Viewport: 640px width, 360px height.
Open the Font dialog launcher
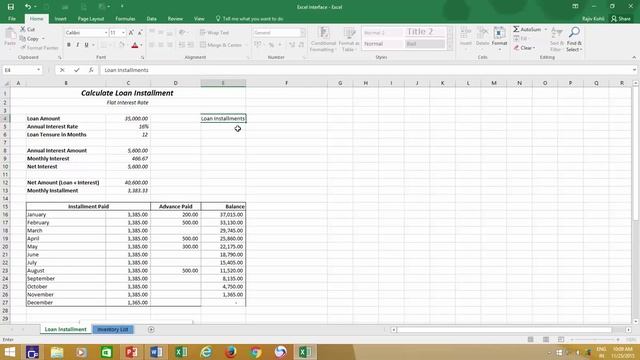pos(142,58)
